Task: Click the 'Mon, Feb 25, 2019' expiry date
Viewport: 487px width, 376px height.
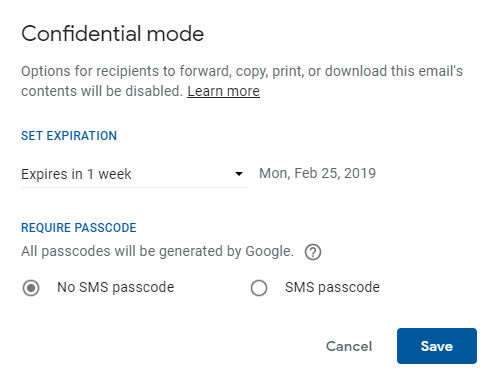Action: tap(317, 173)
